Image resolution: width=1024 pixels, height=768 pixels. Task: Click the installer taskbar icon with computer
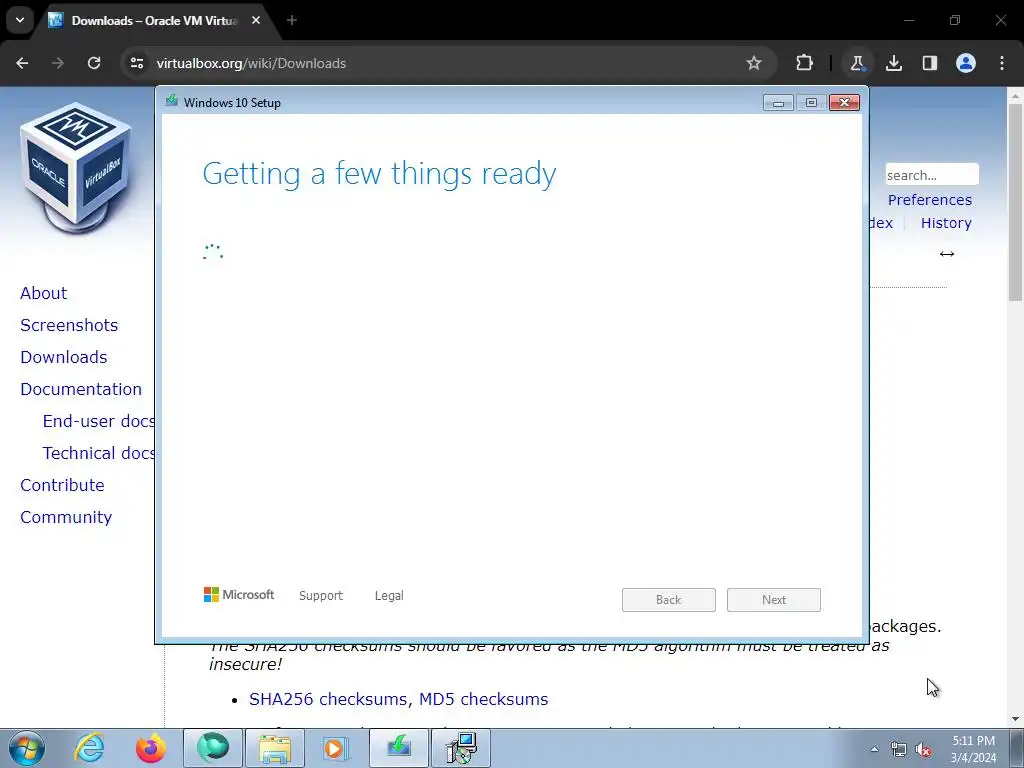click(x=461, y=748)
